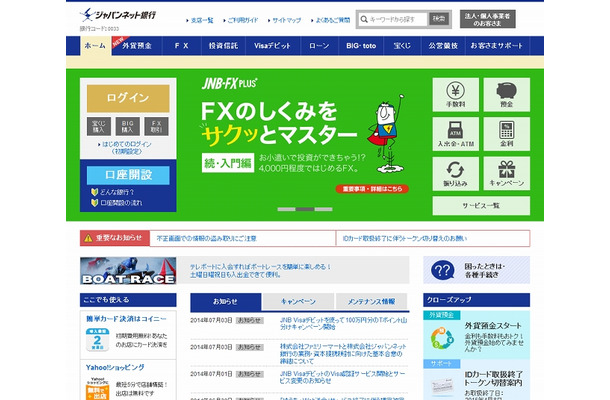Open 不正画面での情報の盗み取り notice link

pyautogui.click(x=207, y=238)
